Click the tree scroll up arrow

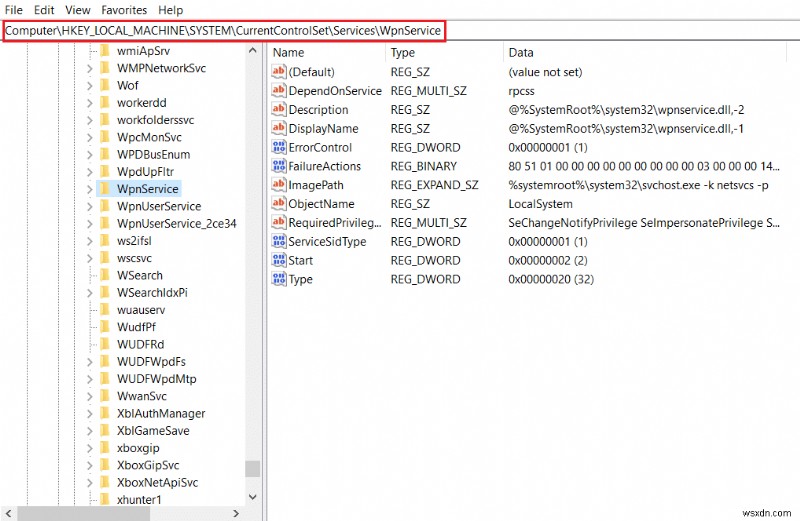[x=253, y=51]
